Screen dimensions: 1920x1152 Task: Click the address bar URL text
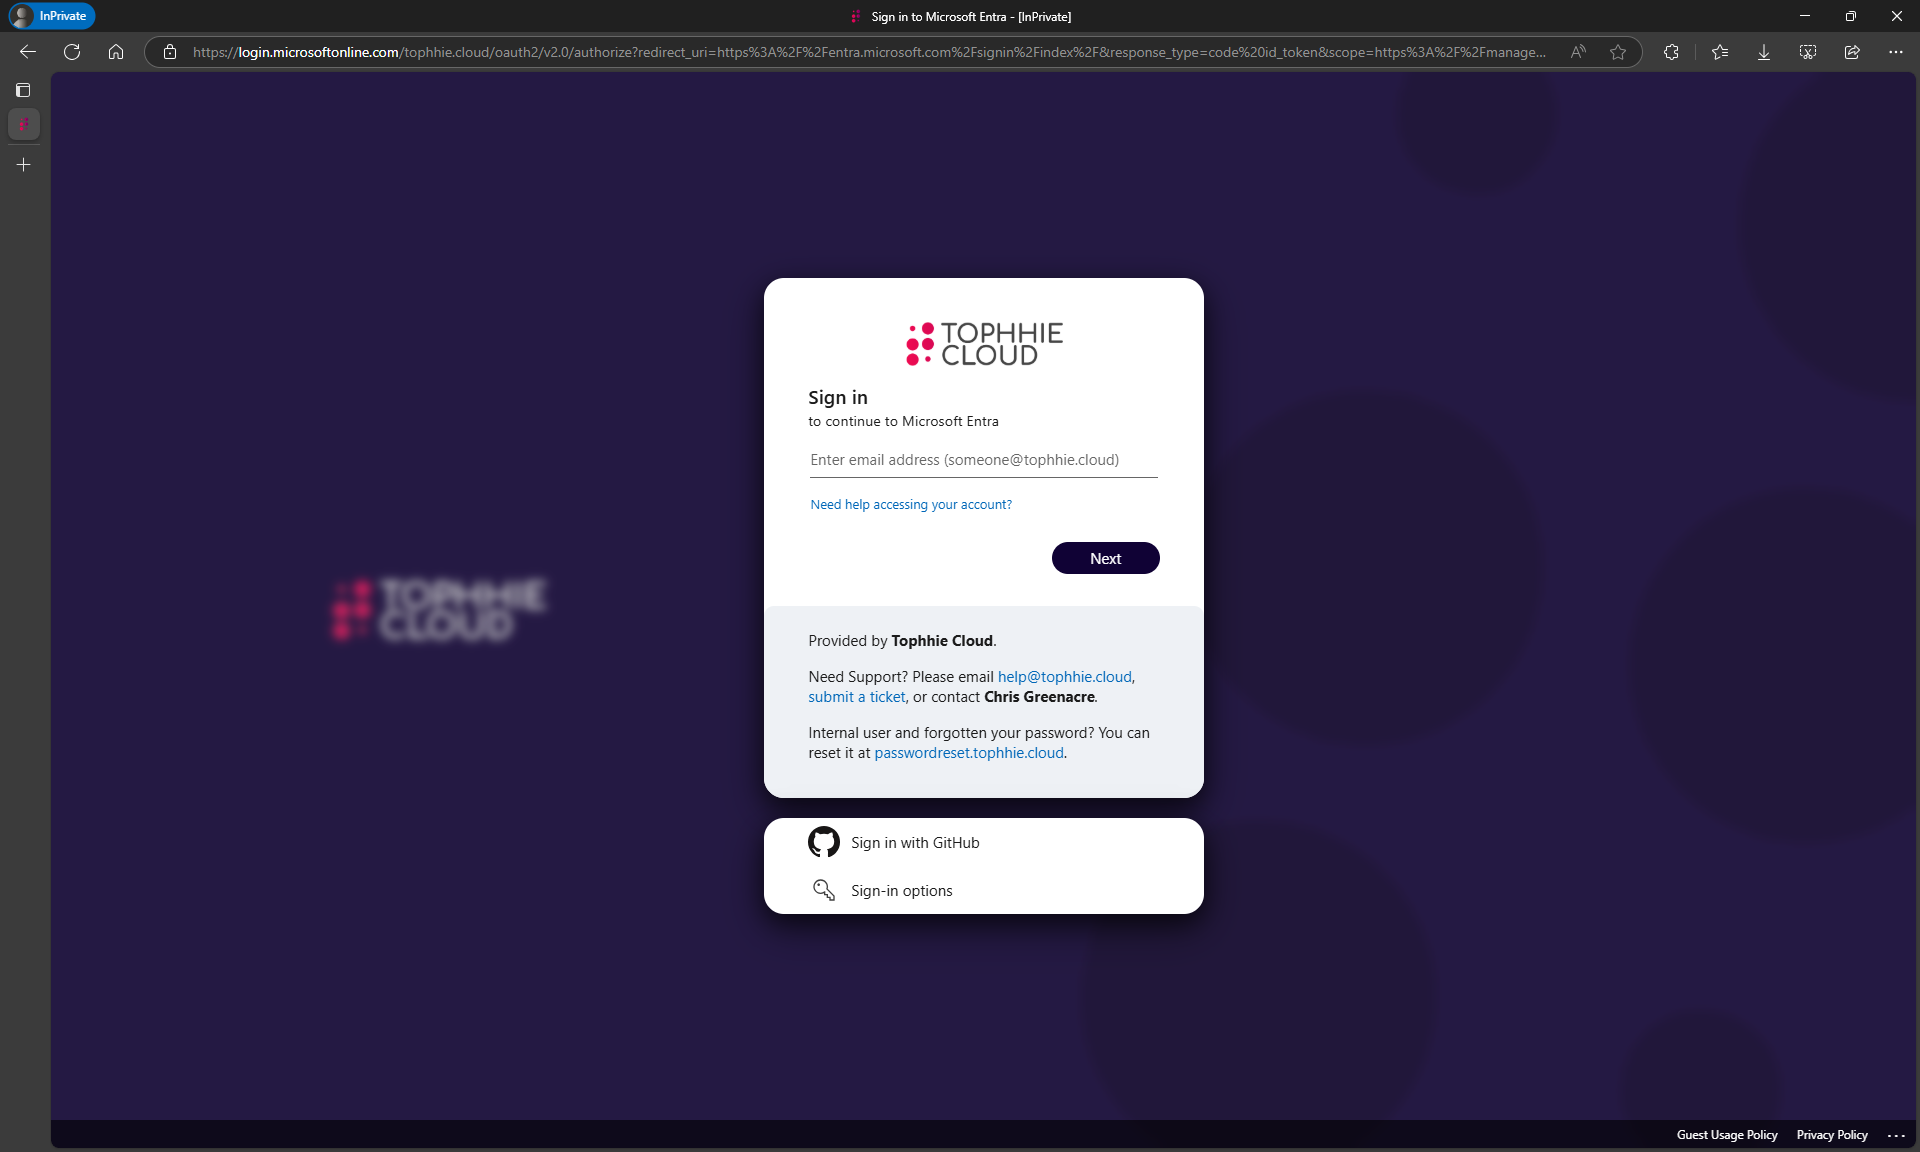tap(869, 52)
